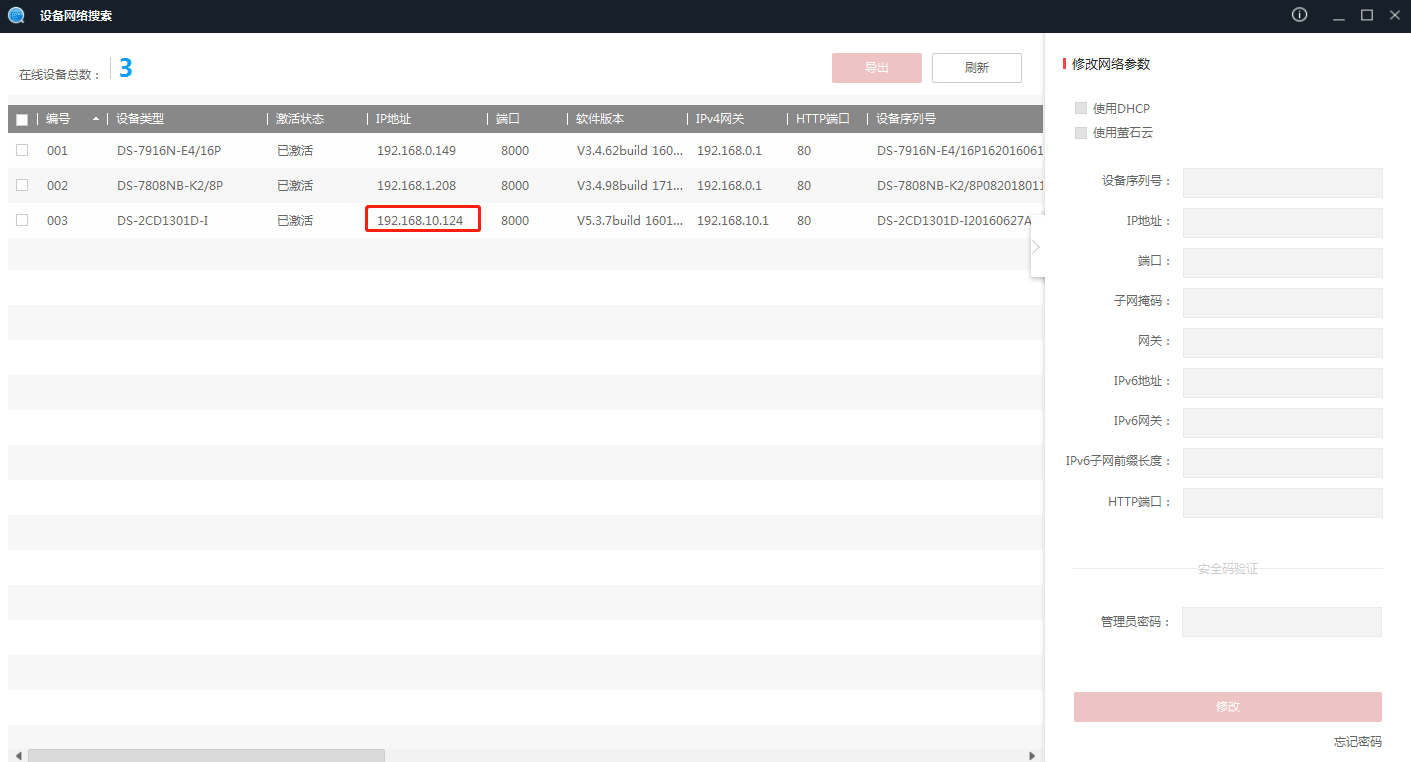Viewport: 1411px width, 762px height.
Task: Click the info icon in title bar
Action: (1299, 15)
